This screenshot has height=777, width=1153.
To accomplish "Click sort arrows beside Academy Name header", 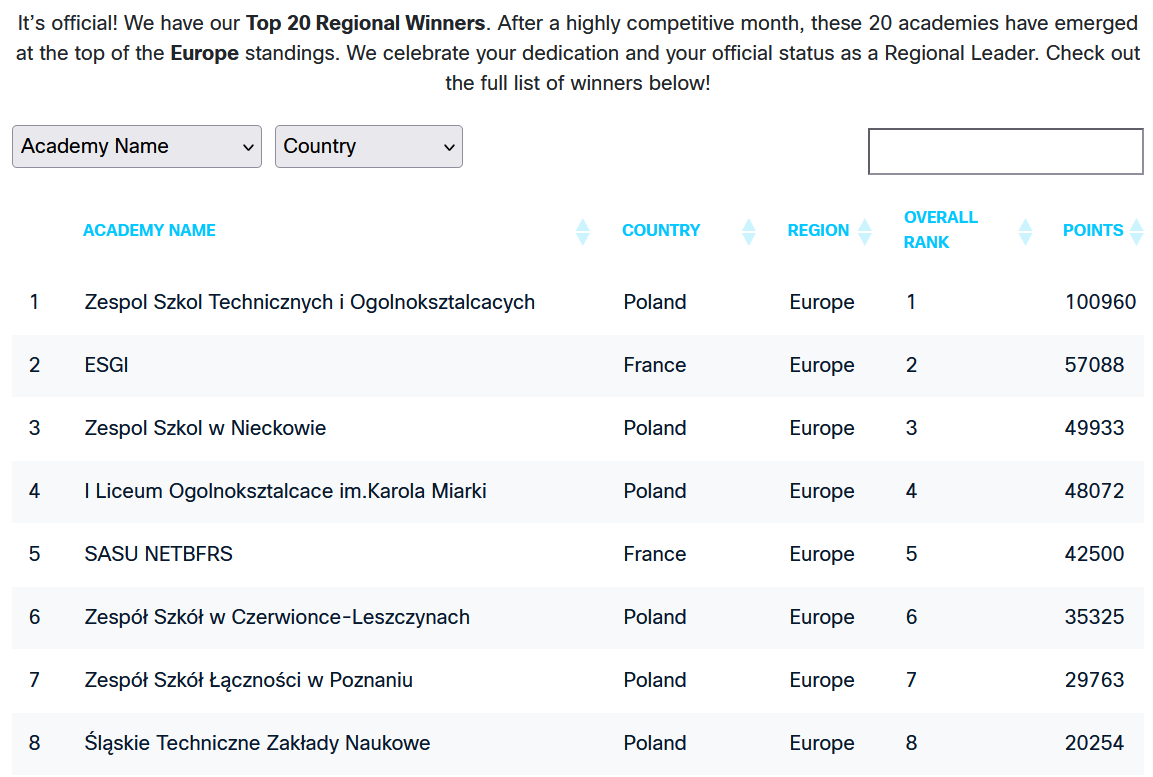I will tap(583, 232).
